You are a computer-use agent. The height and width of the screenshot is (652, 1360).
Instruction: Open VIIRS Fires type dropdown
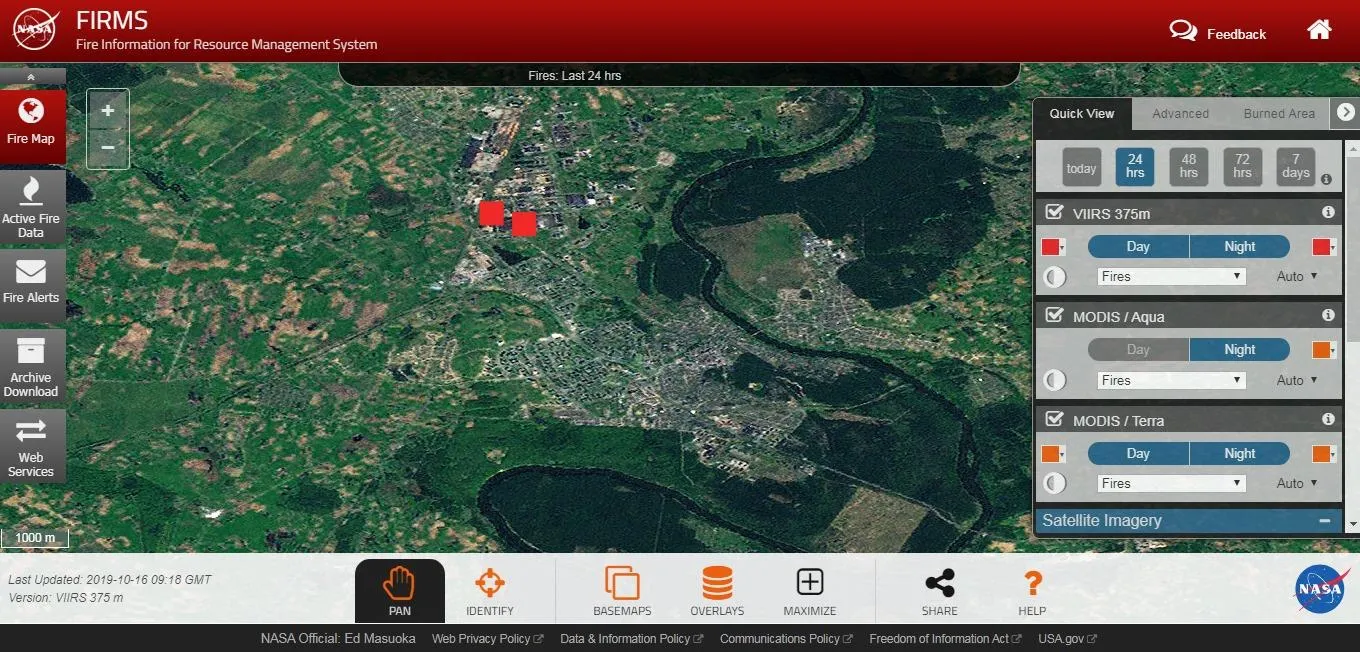(x=1170, y=276)
